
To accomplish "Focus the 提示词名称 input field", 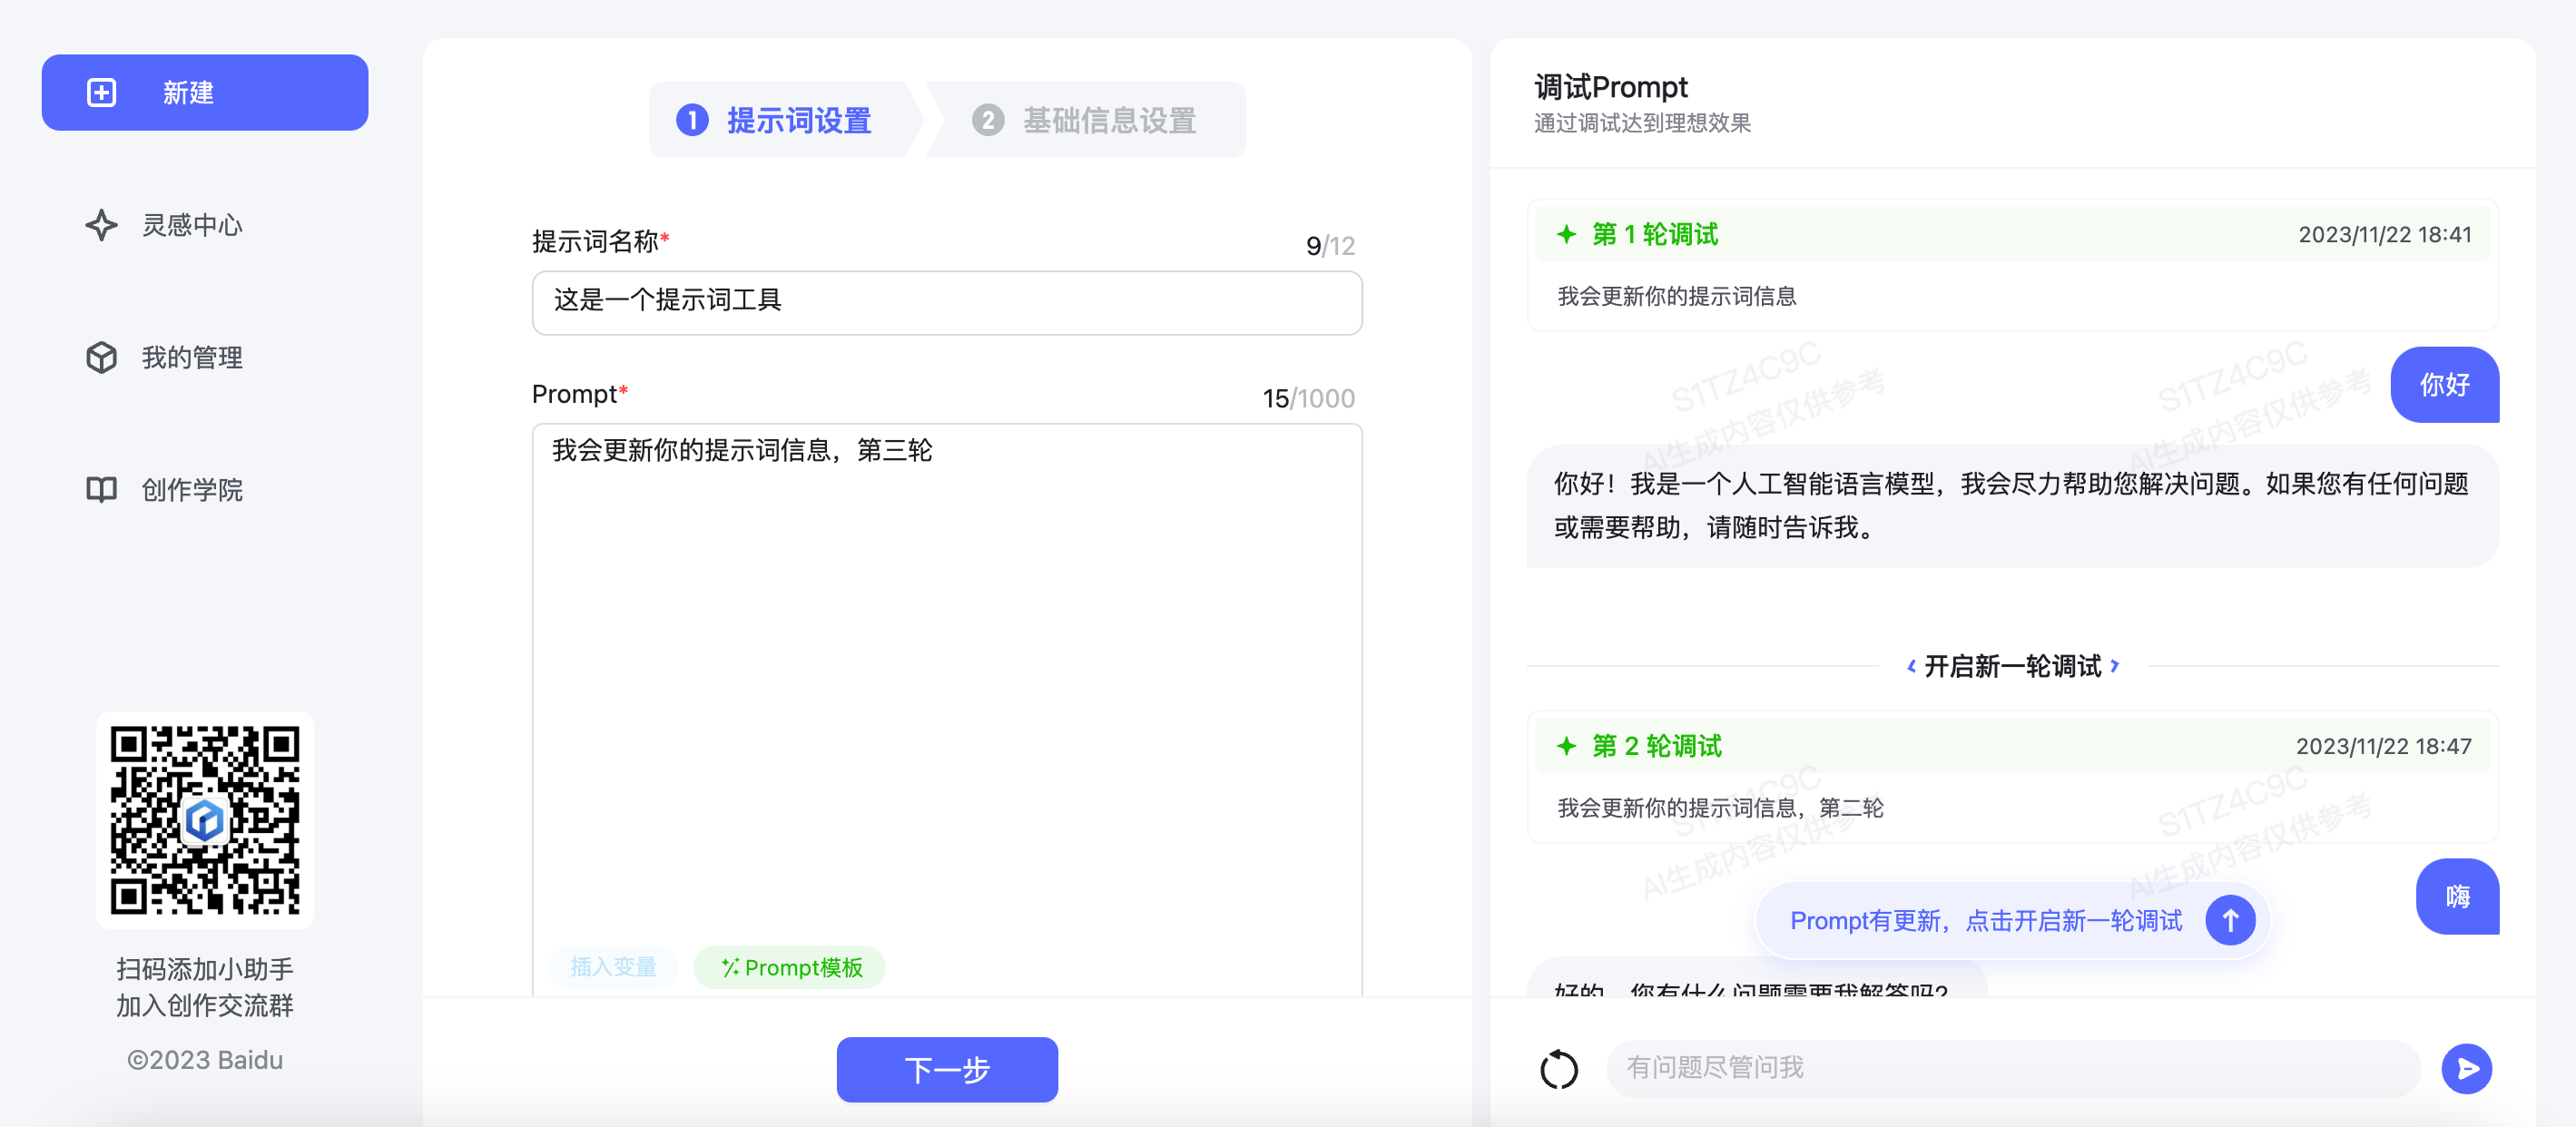I will (946, 302).
